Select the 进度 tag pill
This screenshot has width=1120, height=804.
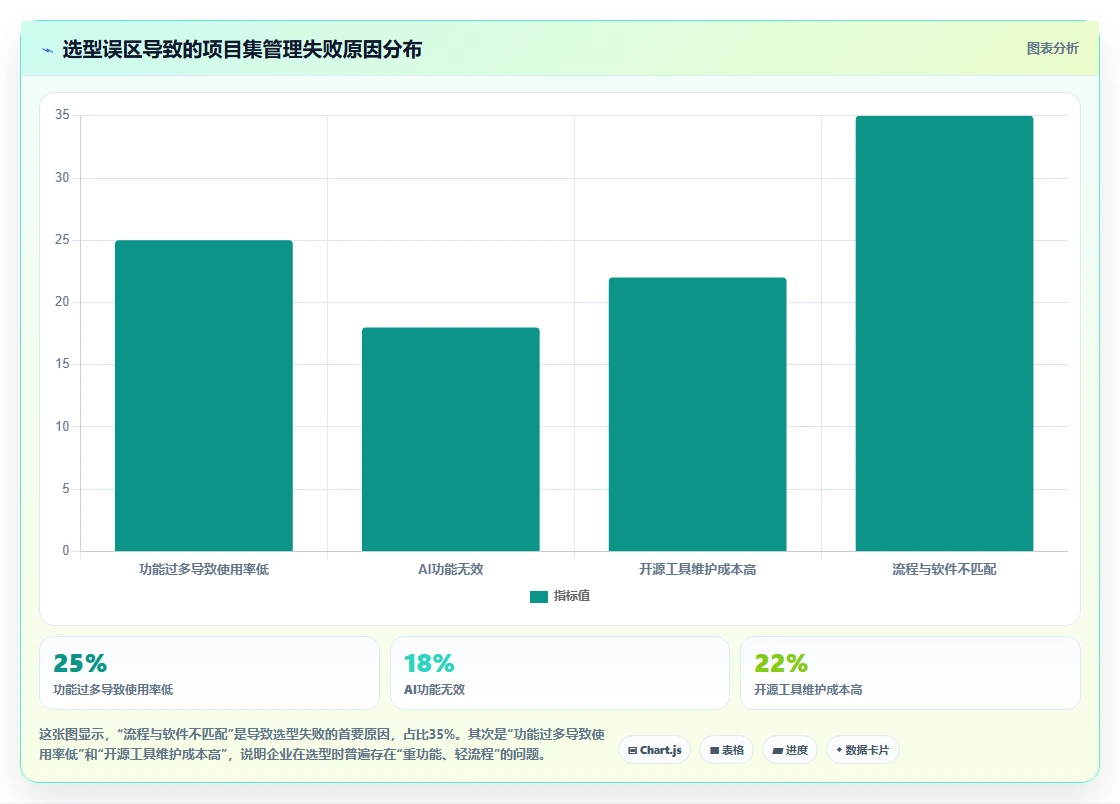[790, 750]
